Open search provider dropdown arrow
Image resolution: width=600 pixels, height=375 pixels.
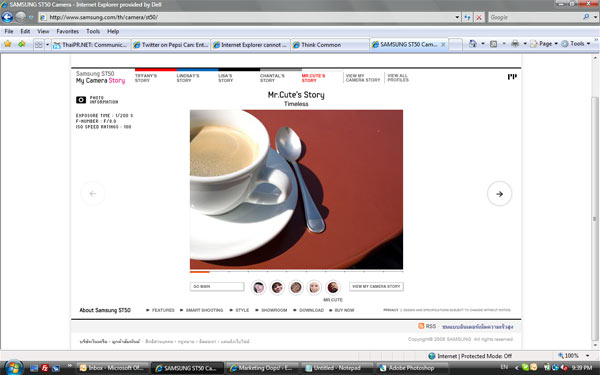tap(595, 17)
